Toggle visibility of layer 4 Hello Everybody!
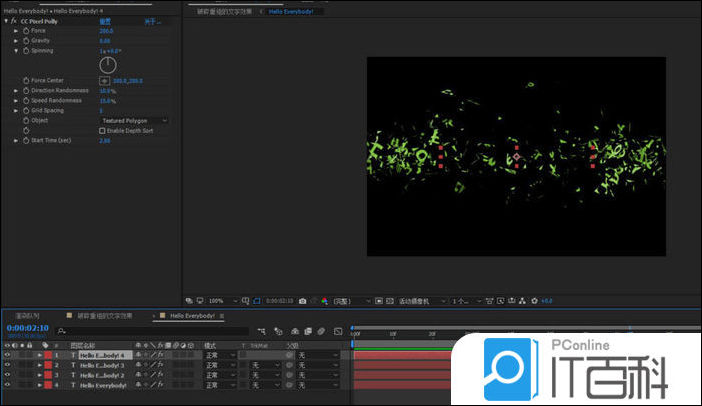Screen dimensions: 702x406 7,385
